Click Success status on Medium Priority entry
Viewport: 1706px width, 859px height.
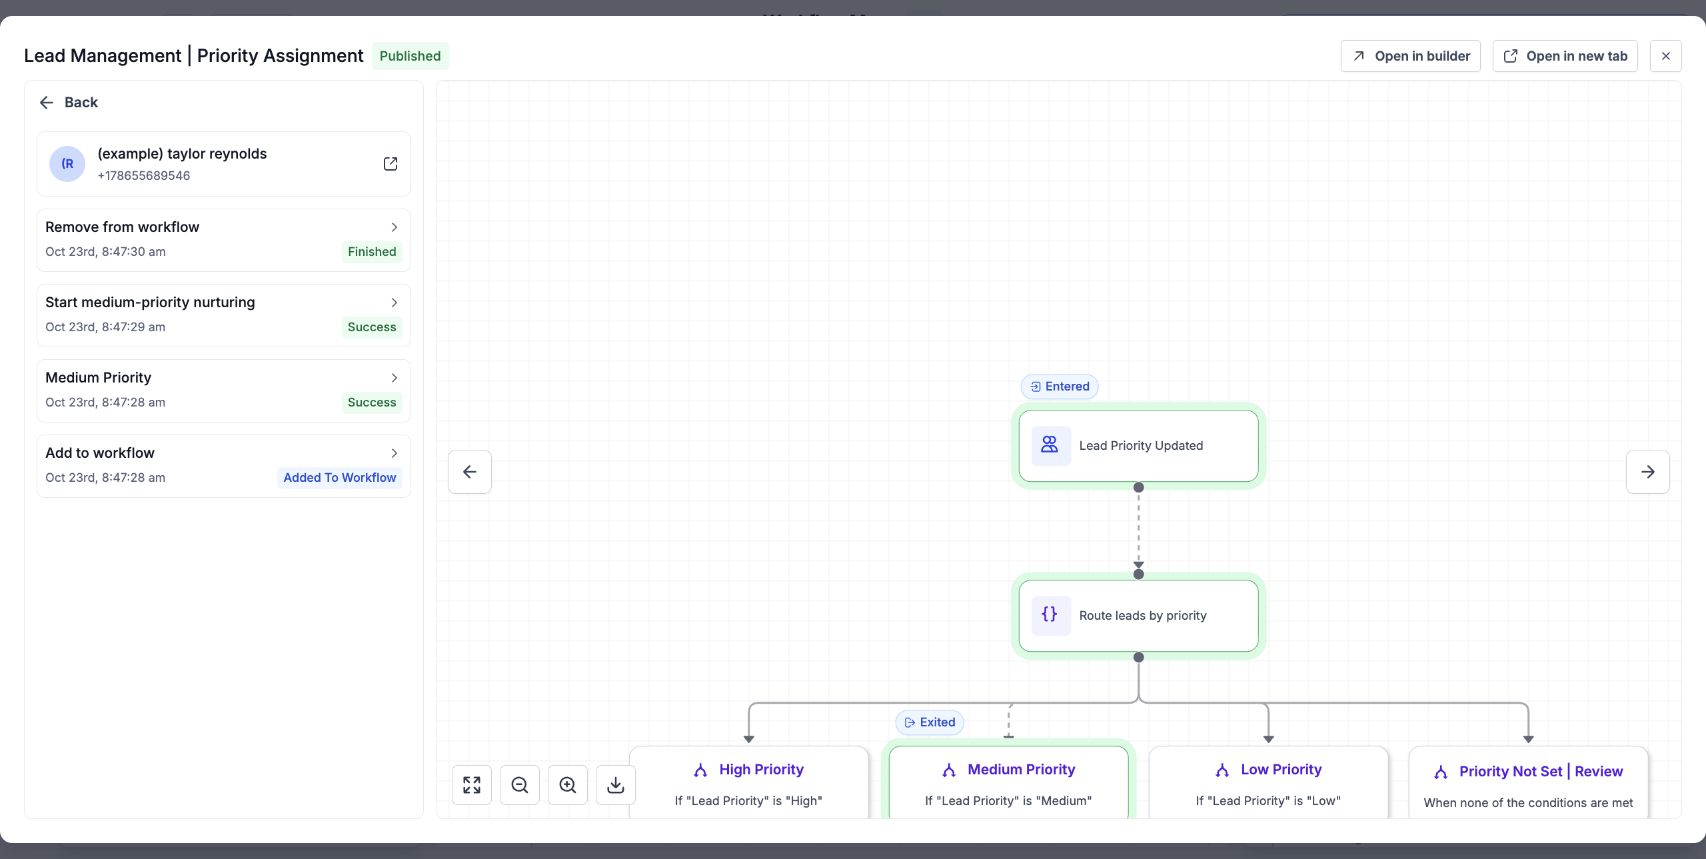tap(372, 403)
